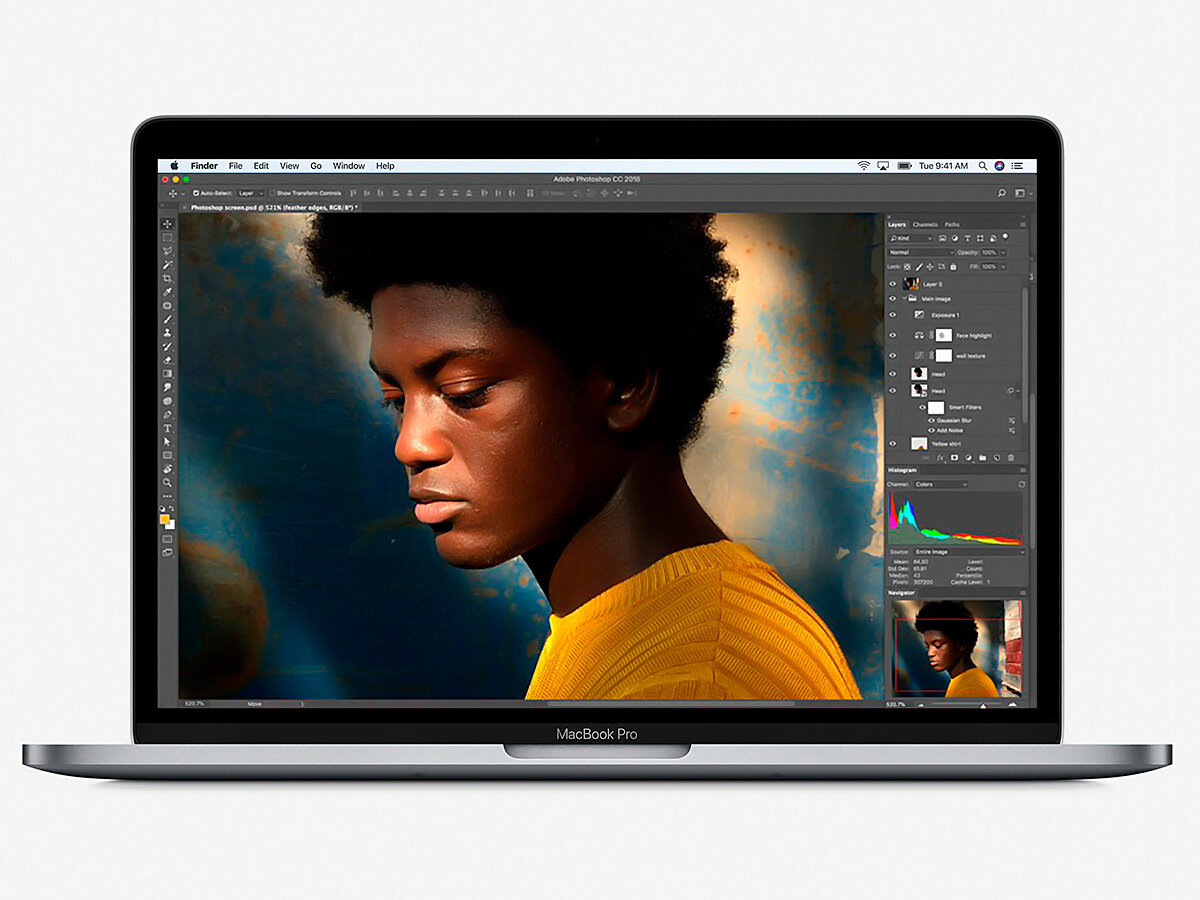Screen dimensions: 1200x900
Task: Hide the Yellow shirt layer
Action: click(x=892, y=443)
